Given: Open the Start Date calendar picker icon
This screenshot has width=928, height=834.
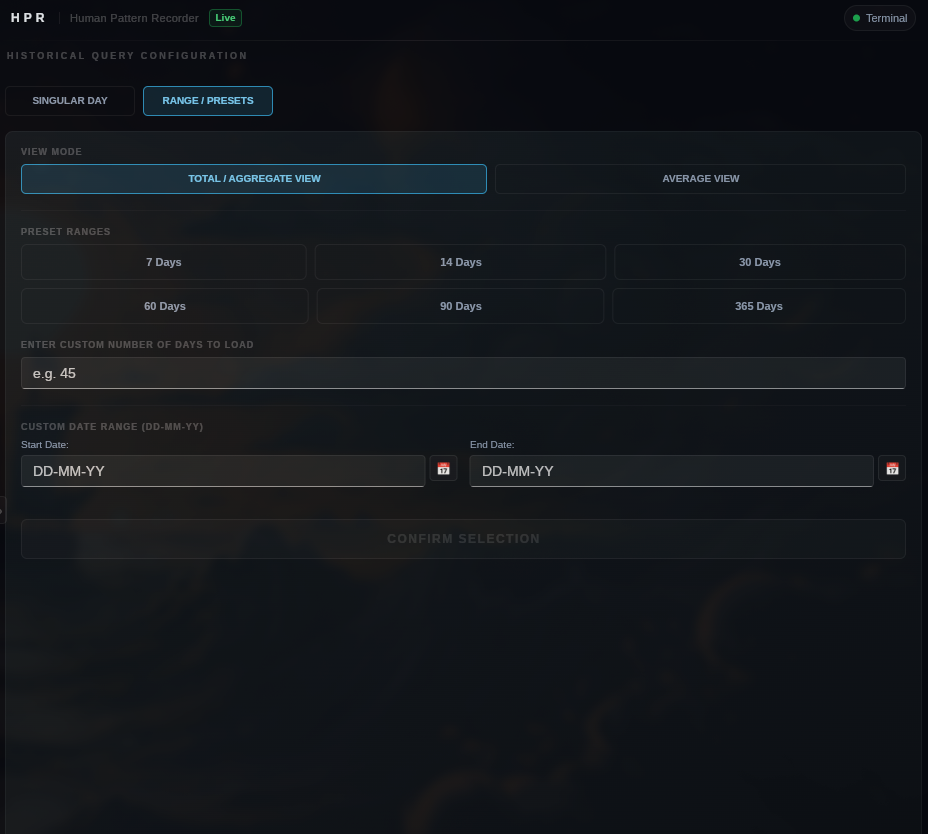Looking at the screenshot, I should coord(443,469).
